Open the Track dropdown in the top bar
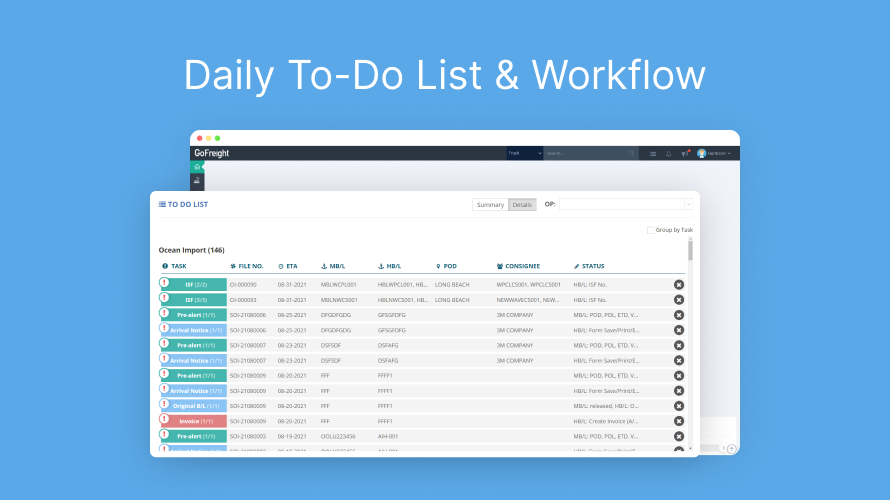 pos(524,153)
